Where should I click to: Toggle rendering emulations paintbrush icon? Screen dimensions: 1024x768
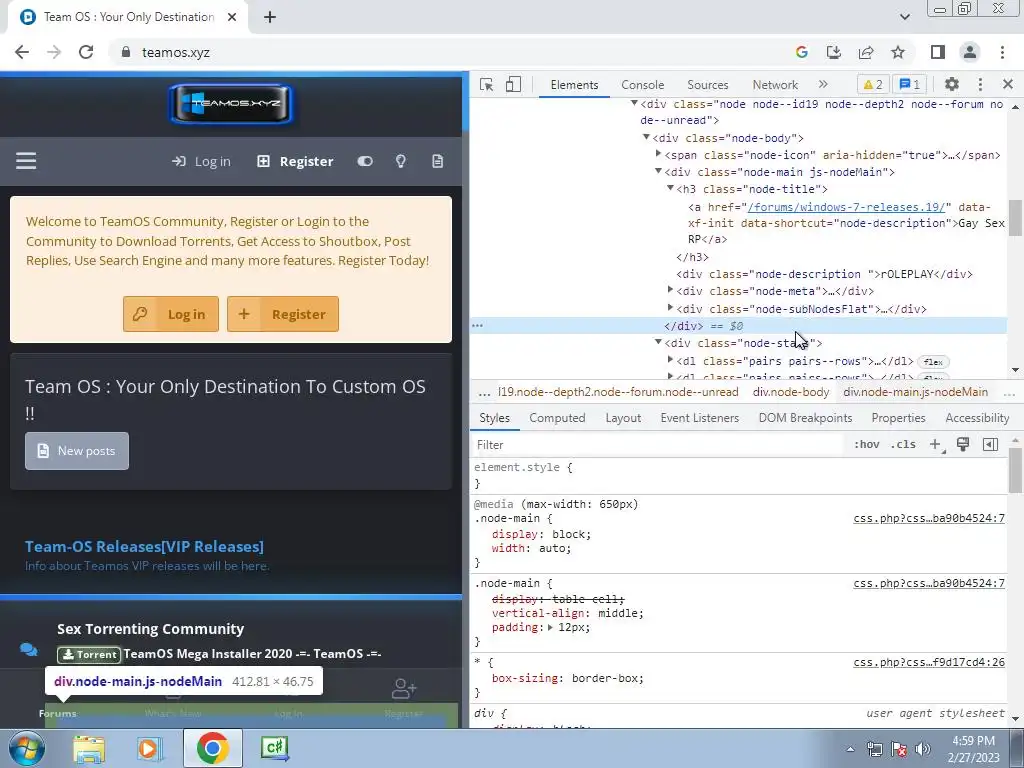coord(963,444)
